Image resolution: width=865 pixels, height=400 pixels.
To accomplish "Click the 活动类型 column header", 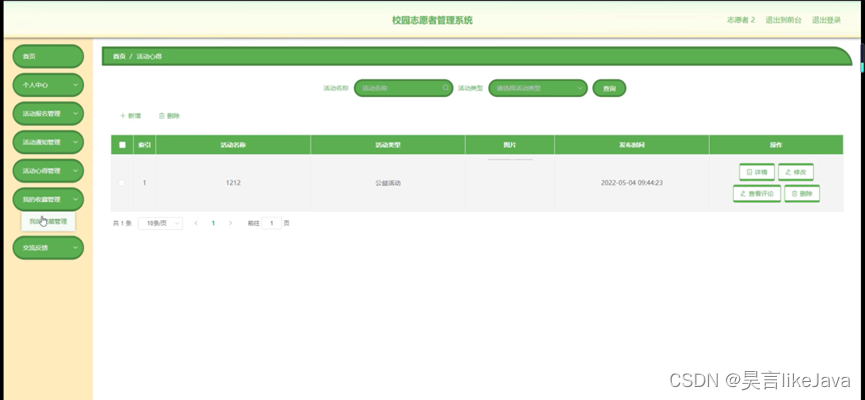I will click(388, 145).
